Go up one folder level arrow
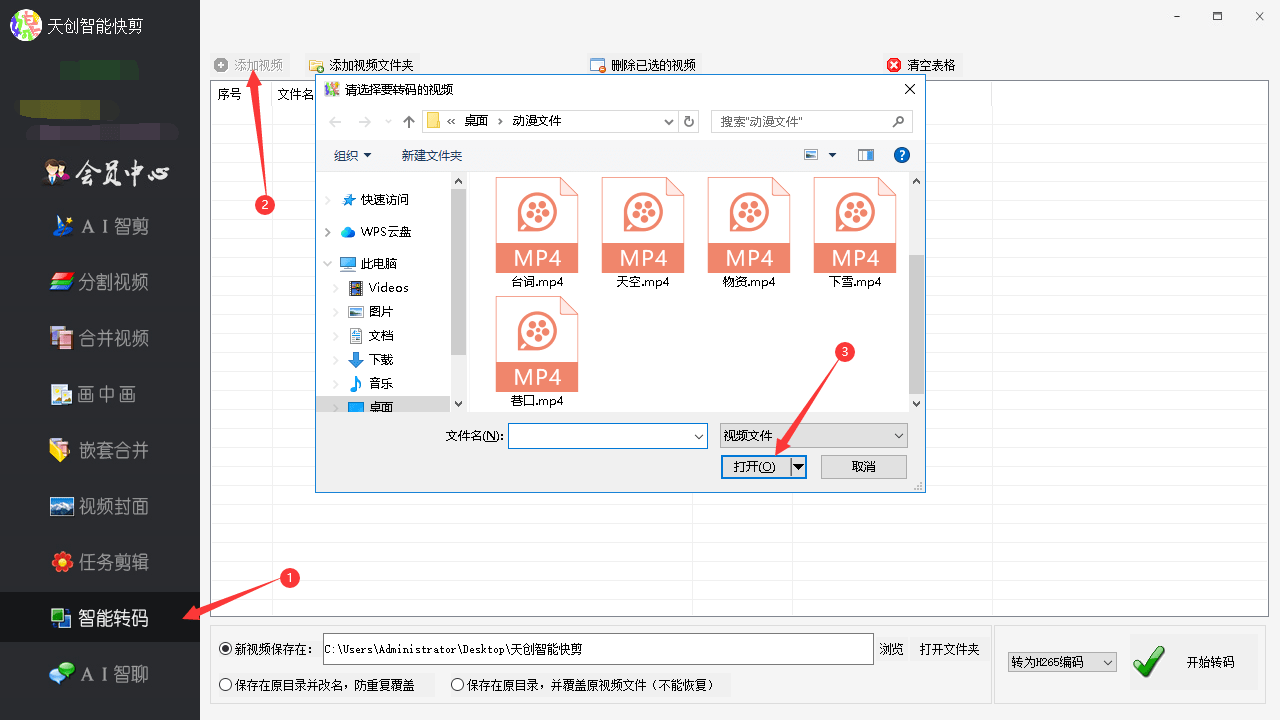The width and height of the screenshot is (1280, 720). point(408,121)
